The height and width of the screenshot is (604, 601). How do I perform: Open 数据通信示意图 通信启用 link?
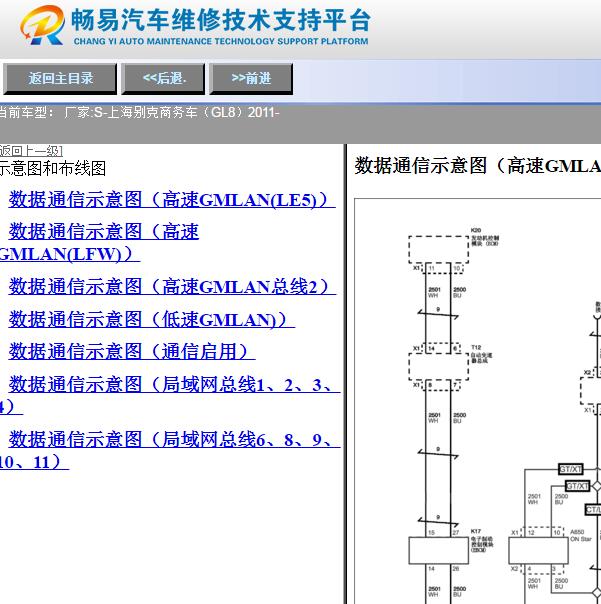click(131, 351)
